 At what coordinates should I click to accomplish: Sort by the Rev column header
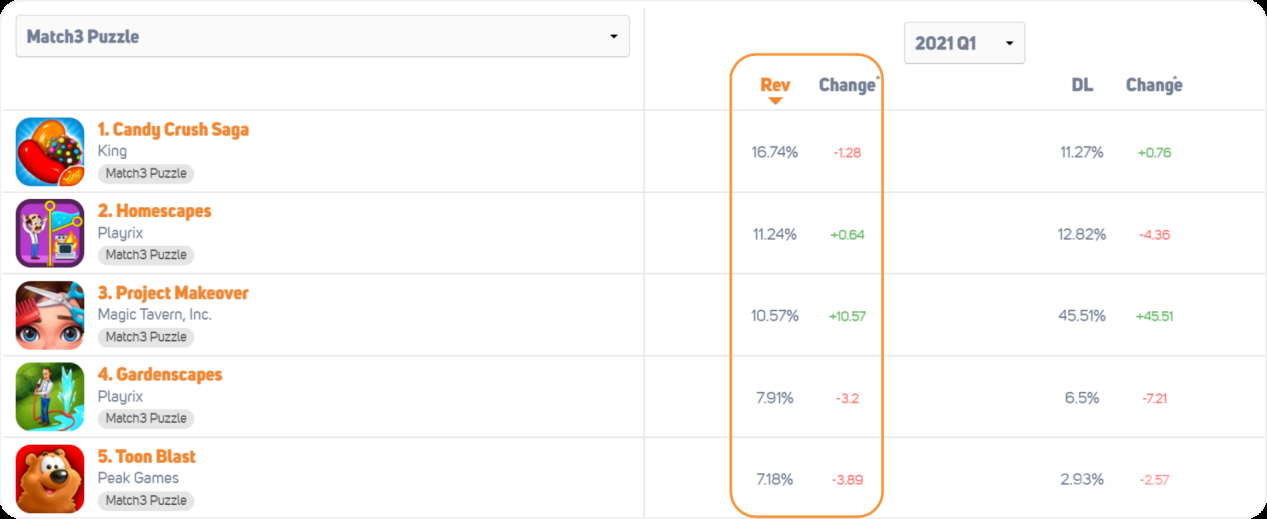[x=775, y=85]
